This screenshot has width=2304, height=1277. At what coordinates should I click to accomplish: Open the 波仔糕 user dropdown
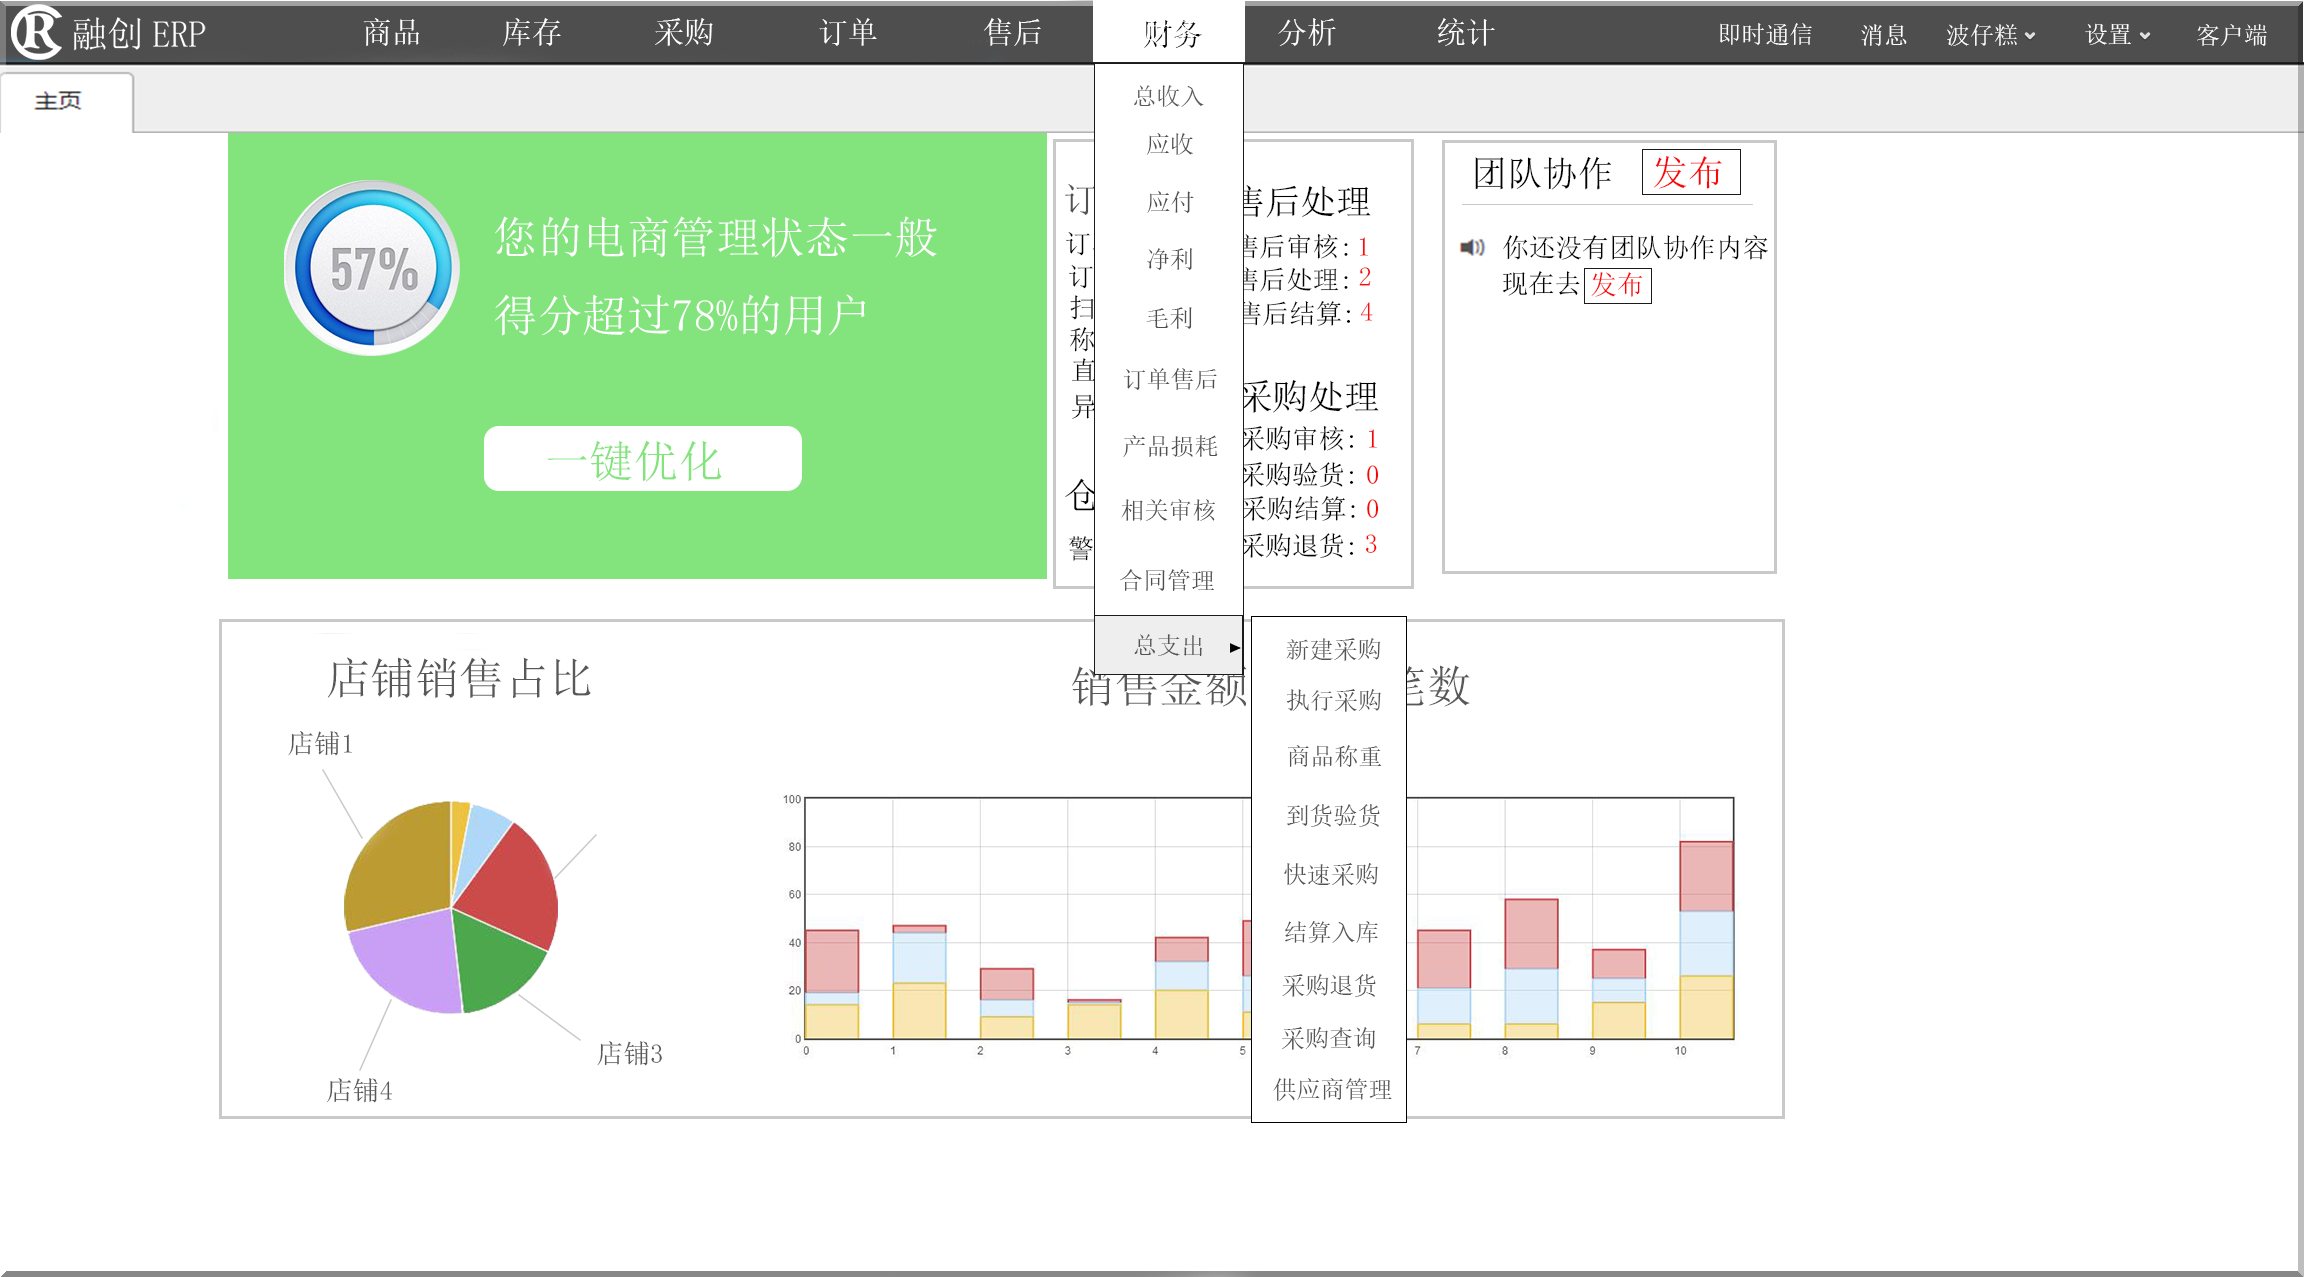(x=1990, y=33)
